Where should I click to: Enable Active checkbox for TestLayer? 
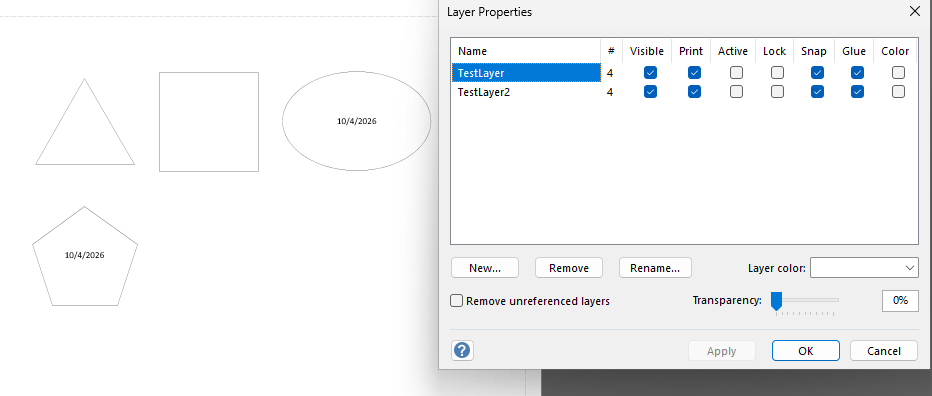click(x=736, y=73)
